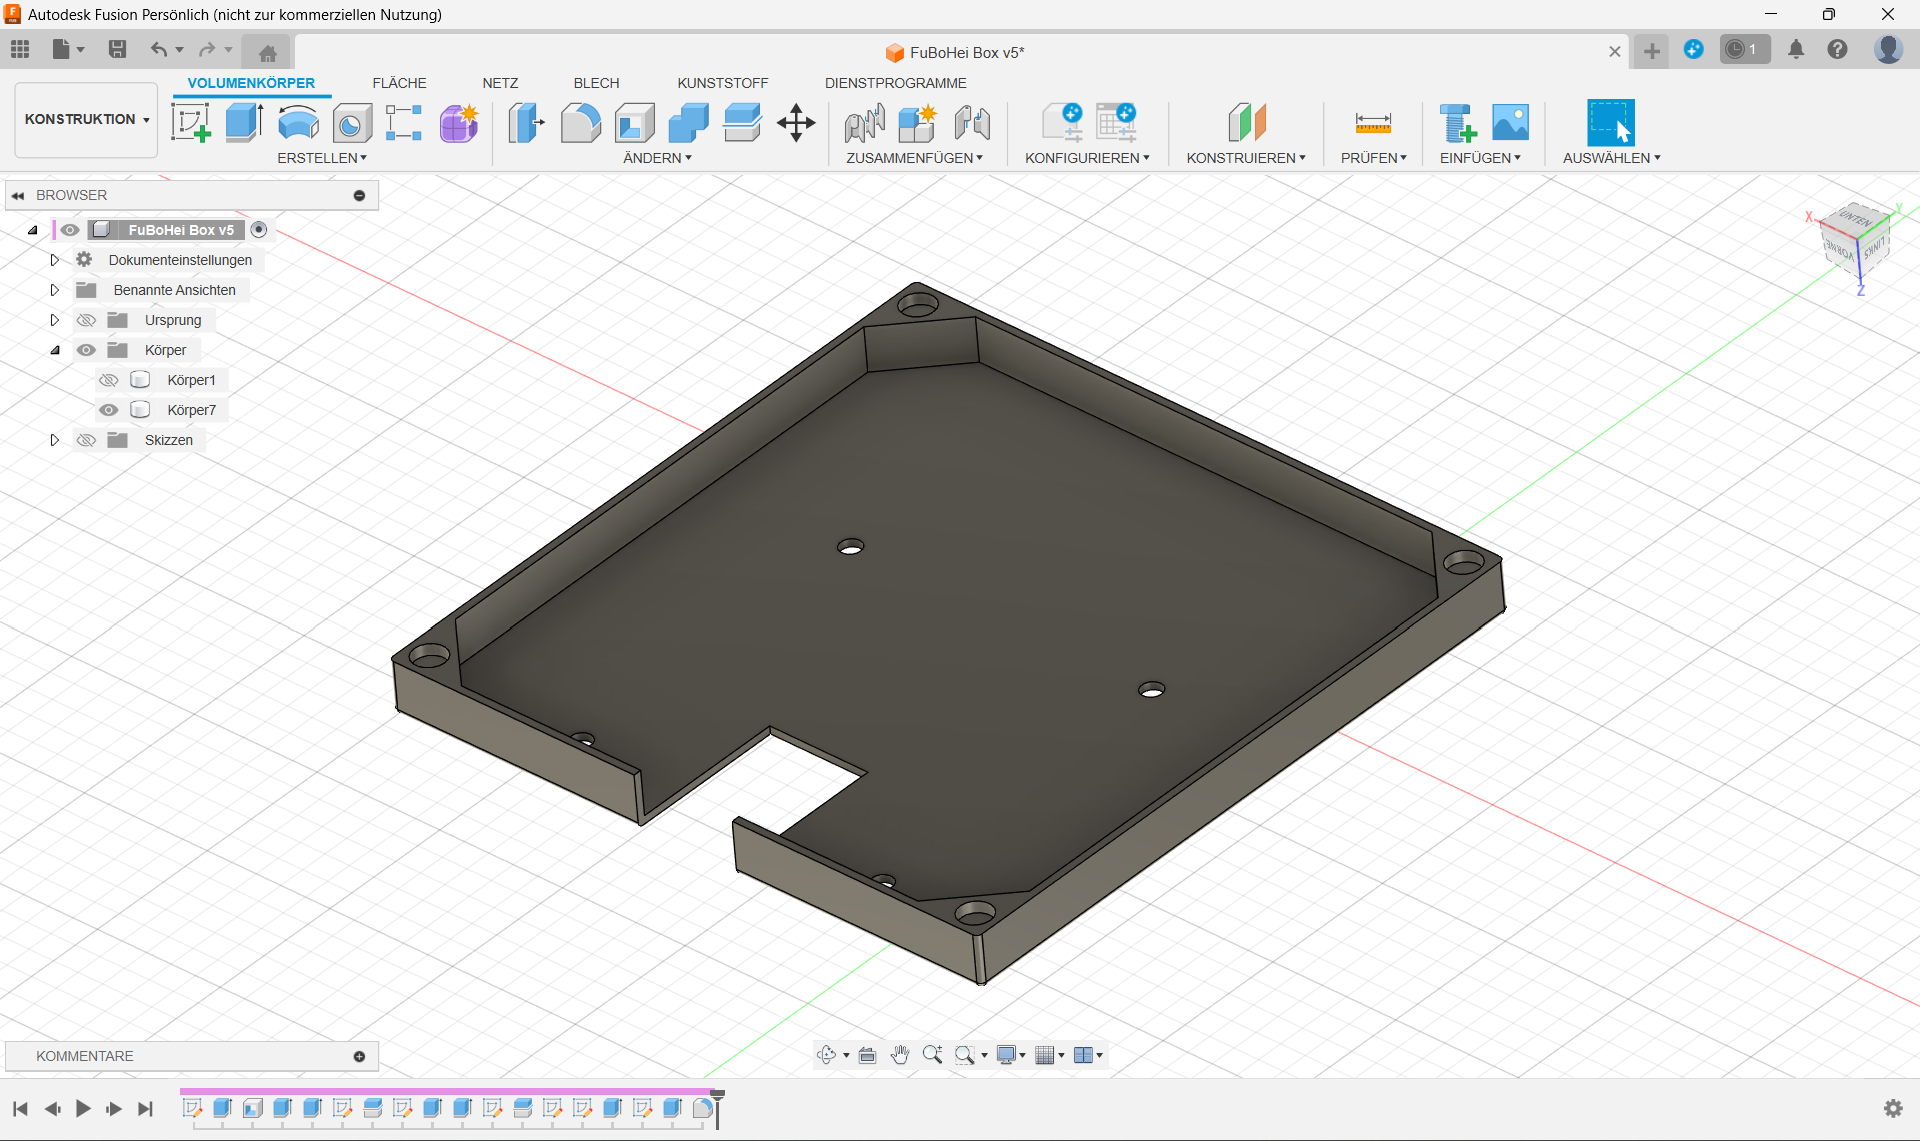
Task: Hide Körper7 body
Action: (x=109, y=410)
